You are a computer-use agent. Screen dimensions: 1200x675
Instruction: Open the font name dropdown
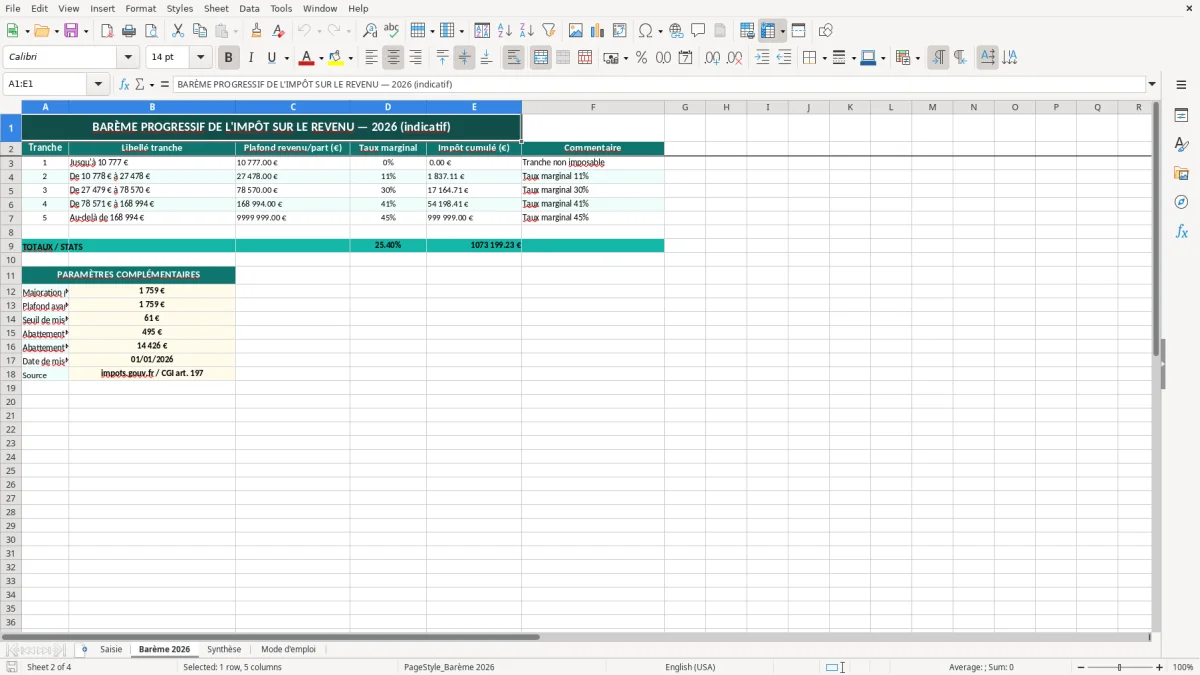128,58
